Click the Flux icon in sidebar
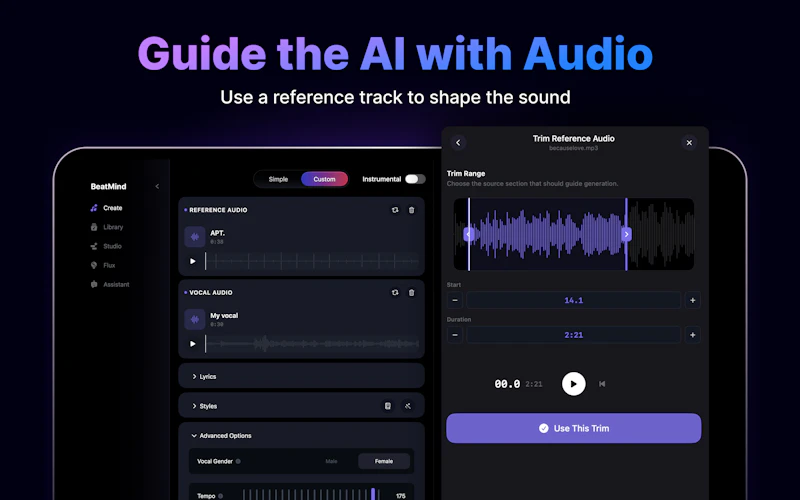This screenshot has height=500, width=800. point(94,265)
